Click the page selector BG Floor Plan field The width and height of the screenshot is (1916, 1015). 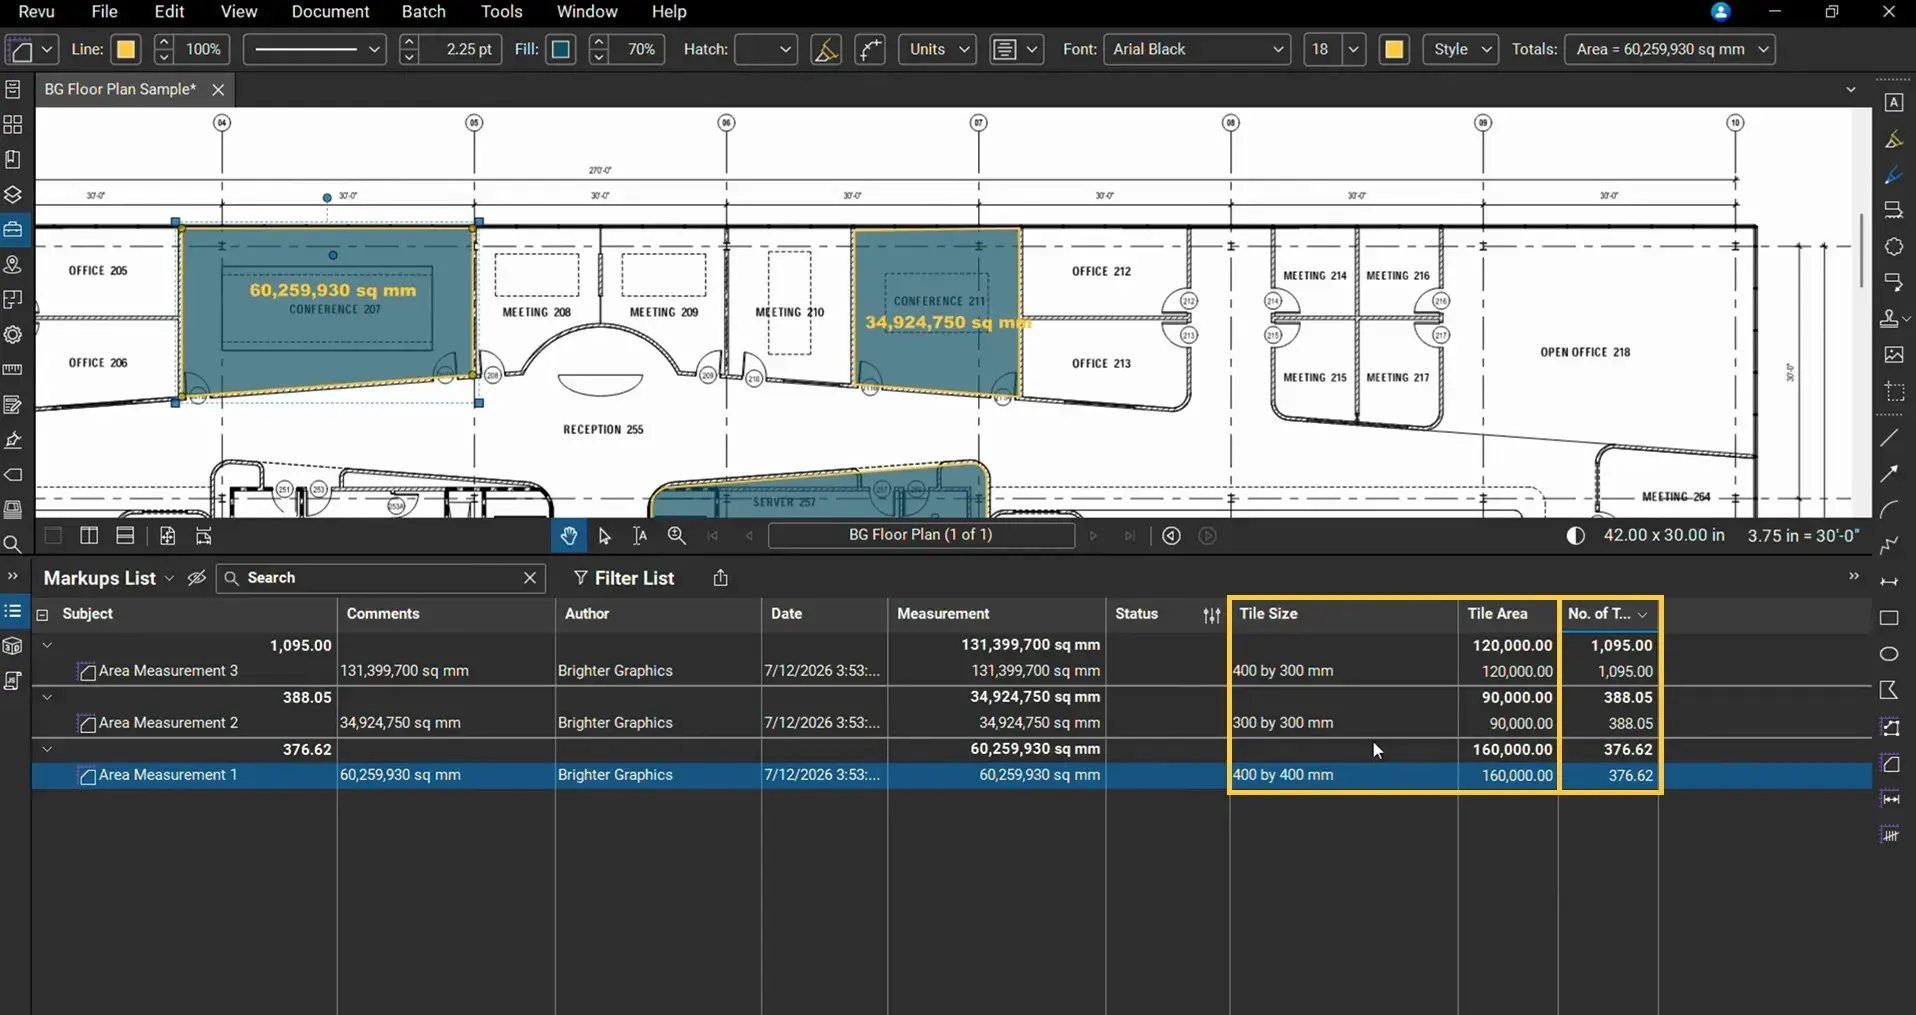click(921, 535)
